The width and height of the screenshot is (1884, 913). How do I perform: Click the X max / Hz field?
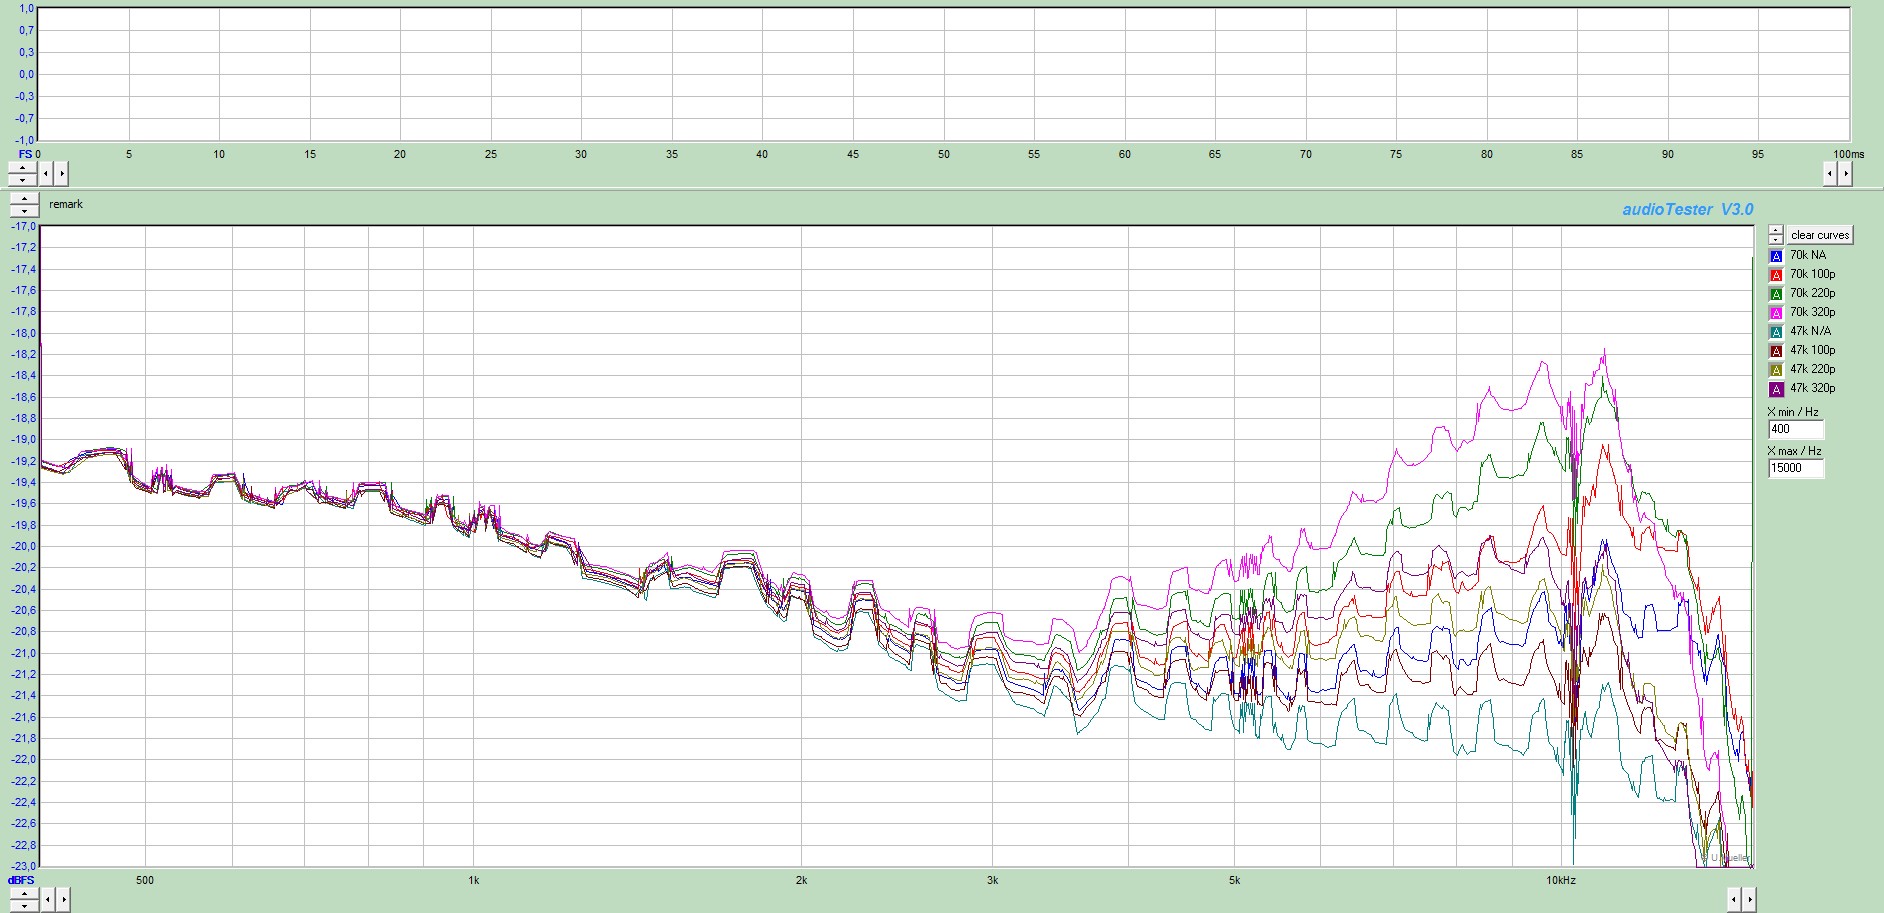[x=1795, y=468]
